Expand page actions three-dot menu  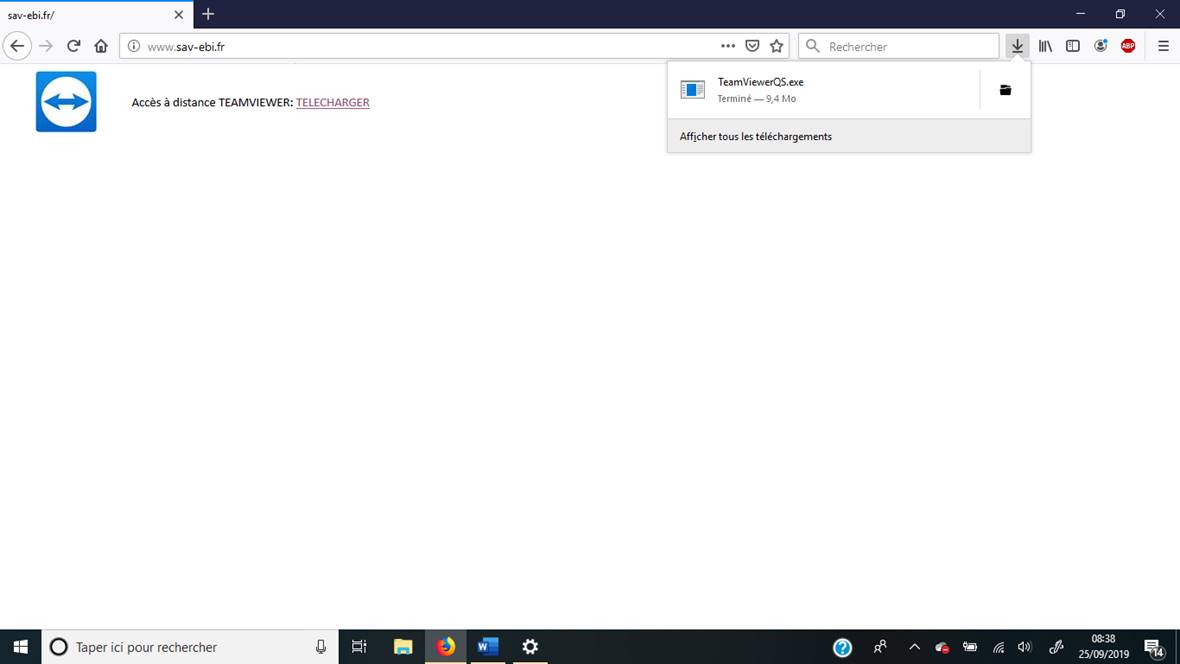point(728,46)
